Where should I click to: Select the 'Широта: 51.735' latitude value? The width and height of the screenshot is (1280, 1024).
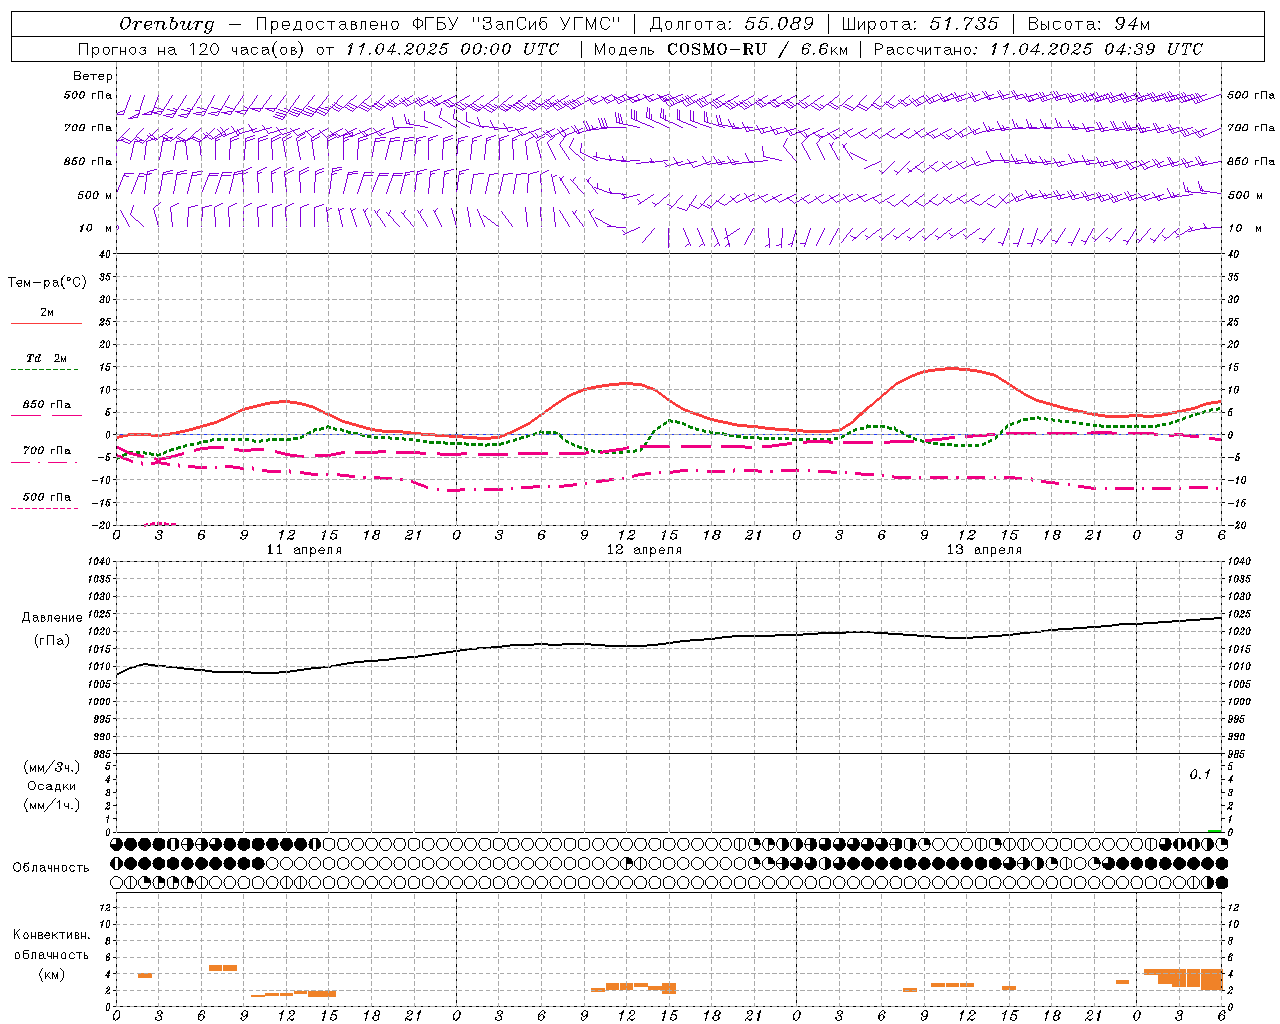[x=920, y=23]
